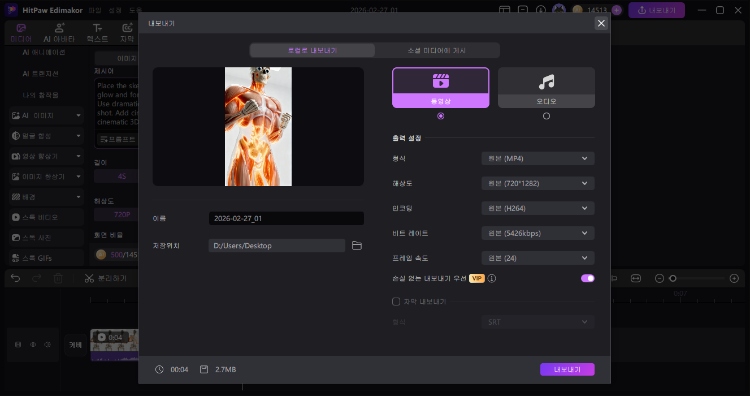
Task: Click the purple export button in dialog footer
Action: (x=567, y=370)
